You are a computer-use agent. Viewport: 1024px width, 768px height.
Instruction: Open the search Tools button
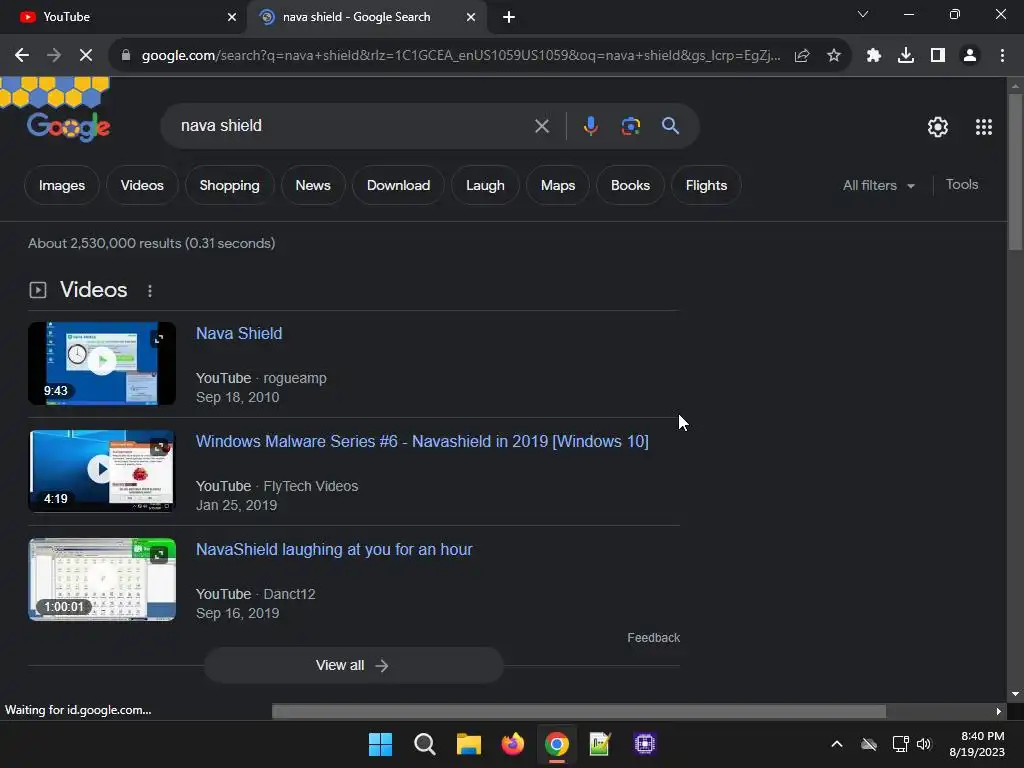pos(962,185)
